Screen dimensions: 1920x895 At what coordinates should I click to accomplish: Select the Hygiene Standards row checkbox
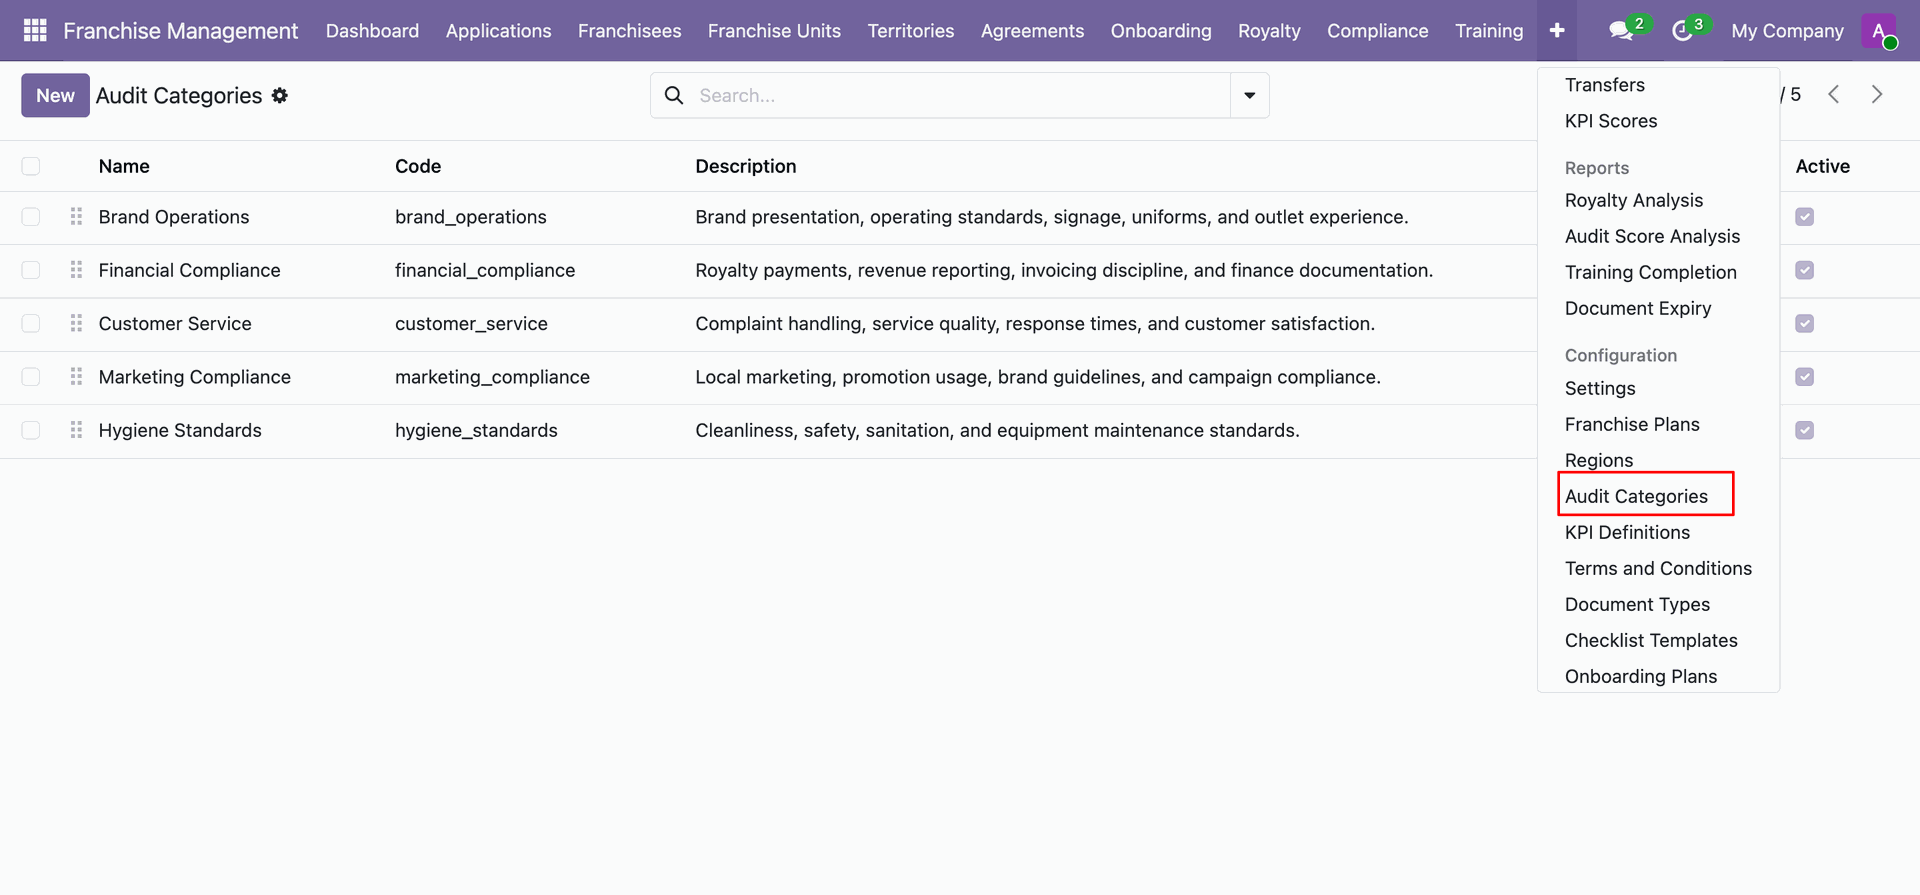pos(31,430)
